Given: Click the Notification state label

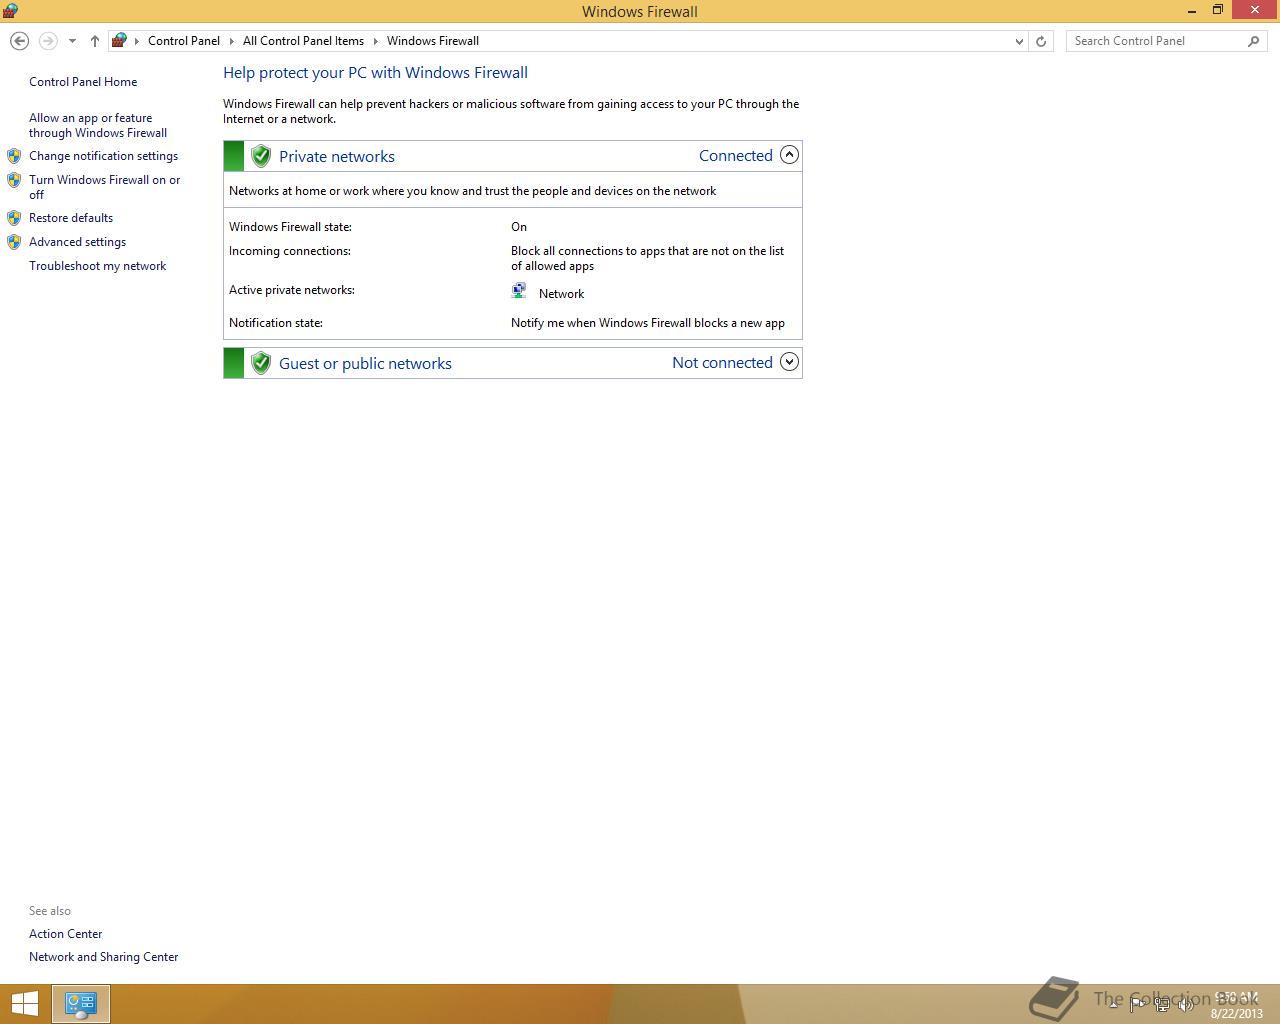Looking at the screenshot, I should [x=276, y=323].
